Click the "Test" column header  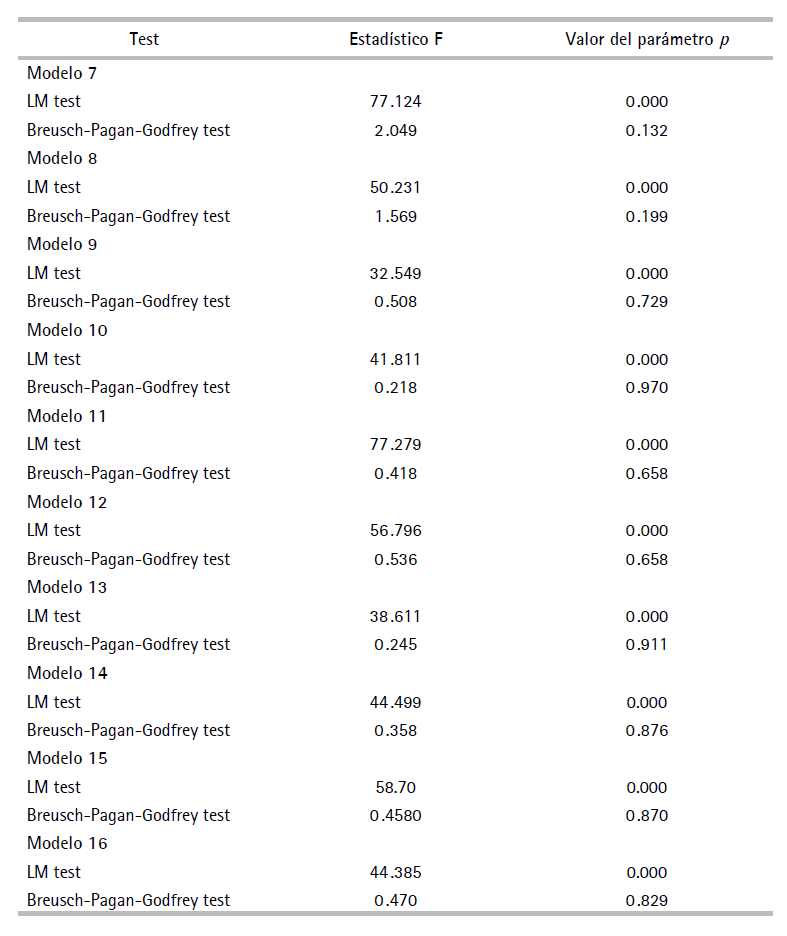point(144,39)
